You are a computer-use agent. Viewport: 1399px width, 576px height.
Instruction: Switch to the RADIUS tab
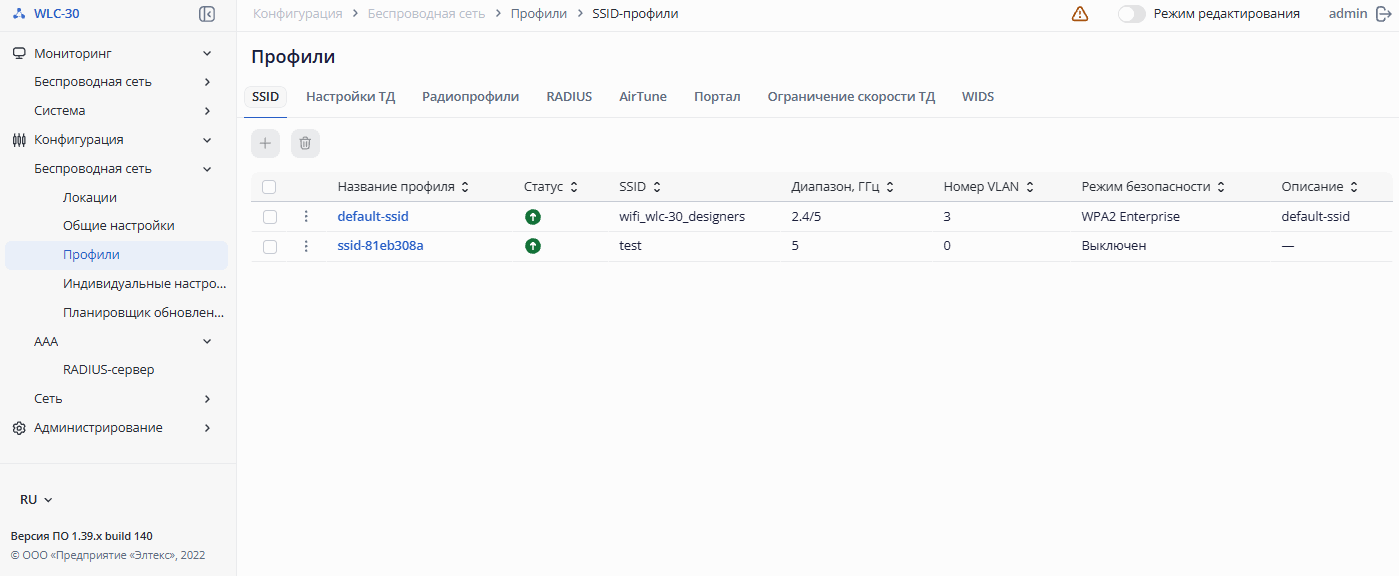tap(569, 97)
